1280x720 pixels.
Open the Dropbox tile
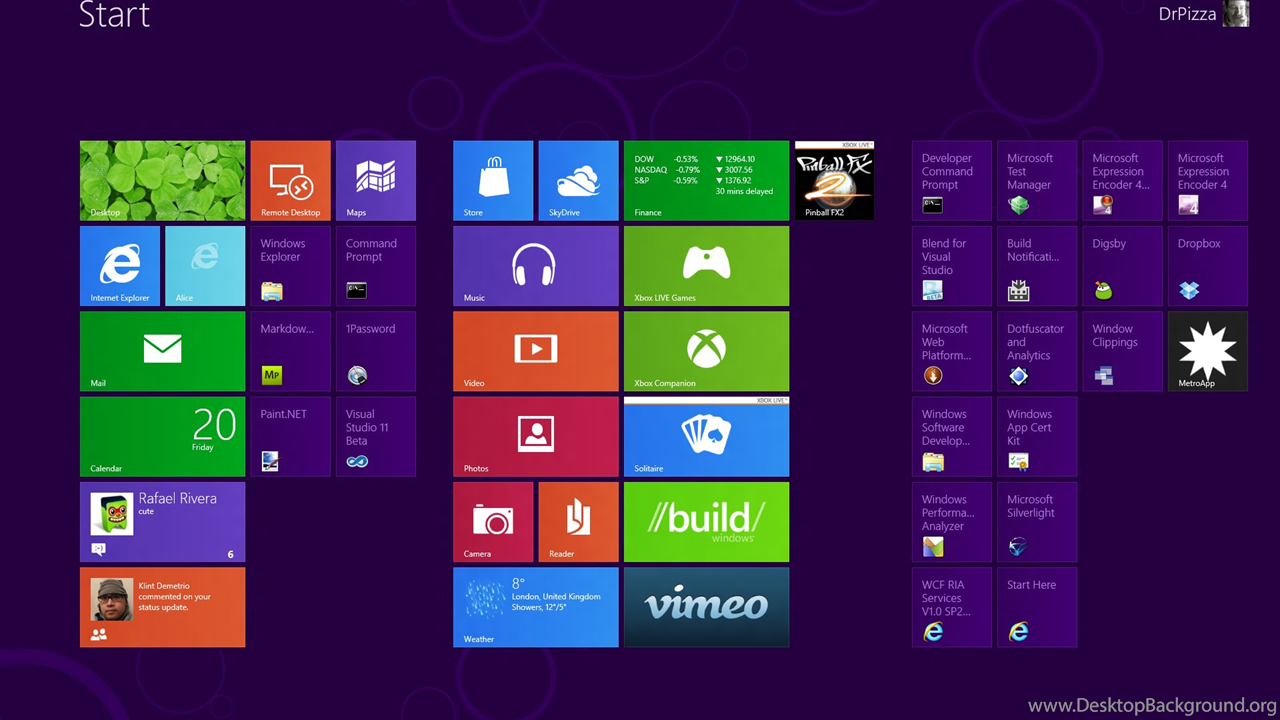click(1208, 266)
